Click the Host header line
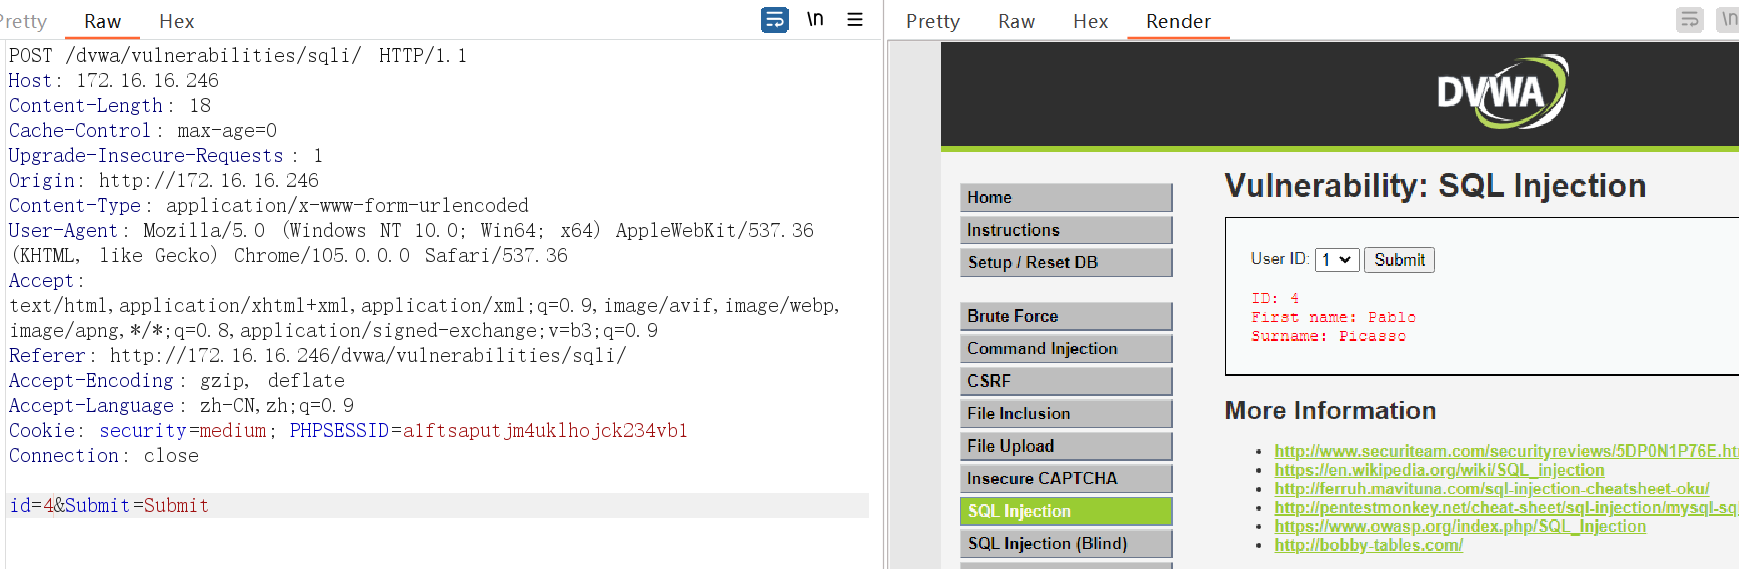 (x=113, y=80)
